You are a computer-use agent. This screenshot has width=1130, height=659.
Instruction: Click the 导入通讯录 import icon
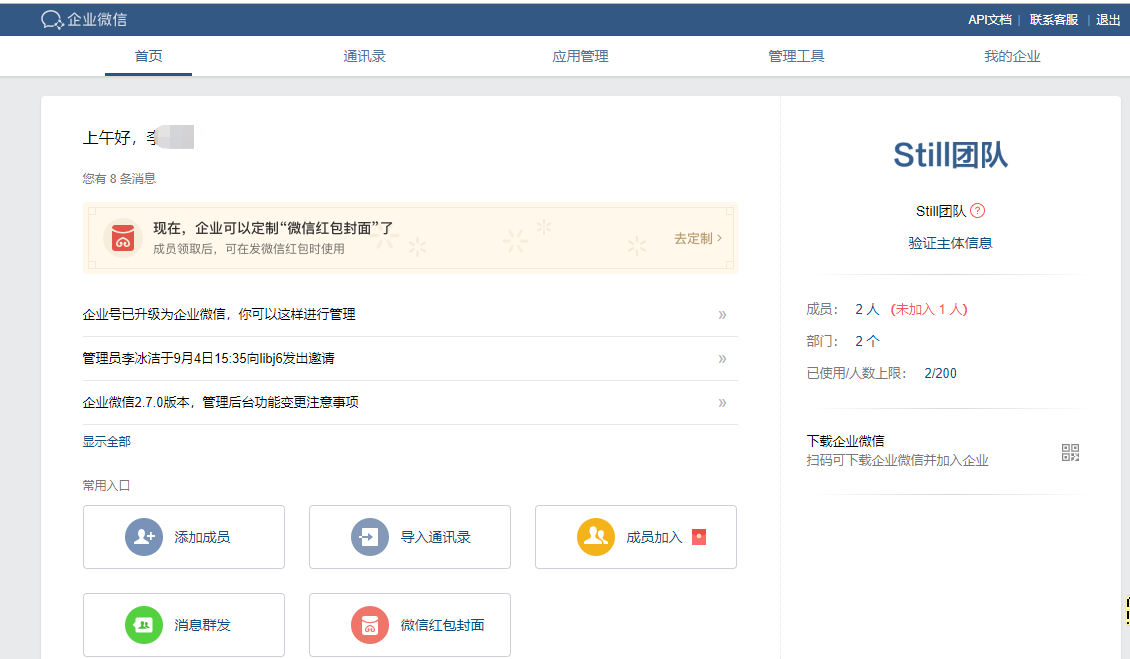[x=370, y=537]
